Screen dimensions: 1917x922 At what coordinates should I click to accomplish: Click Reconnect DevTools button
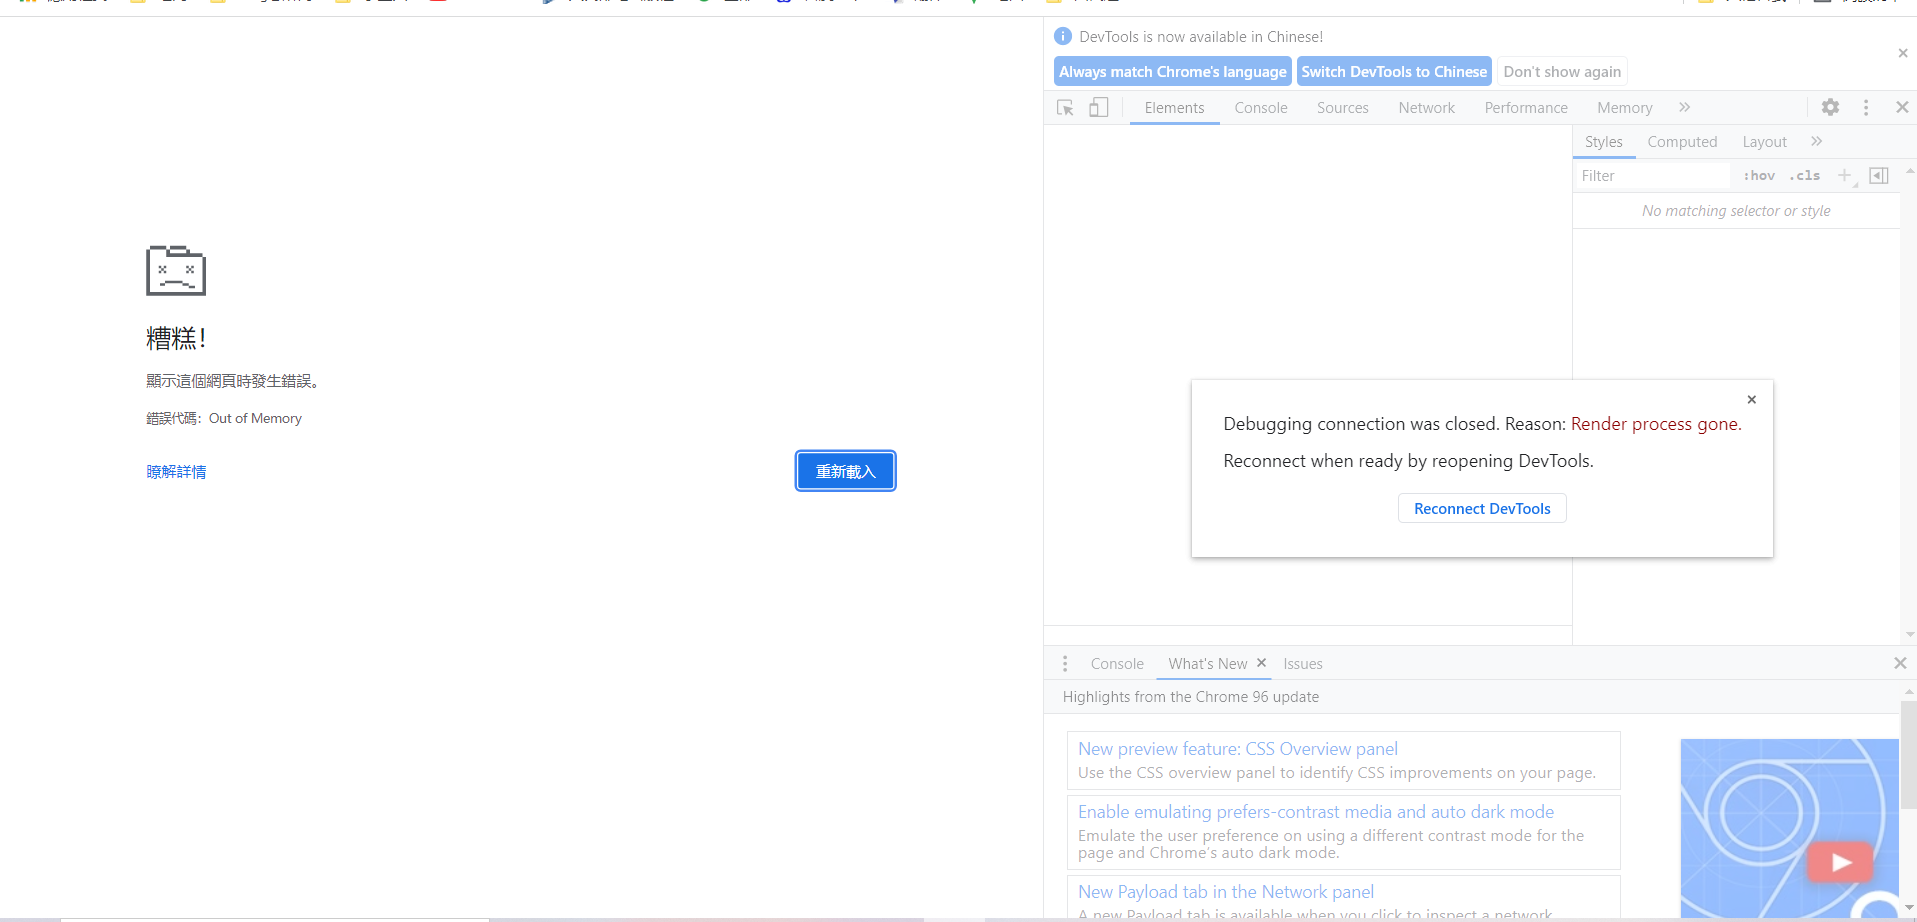[1482, 508]
